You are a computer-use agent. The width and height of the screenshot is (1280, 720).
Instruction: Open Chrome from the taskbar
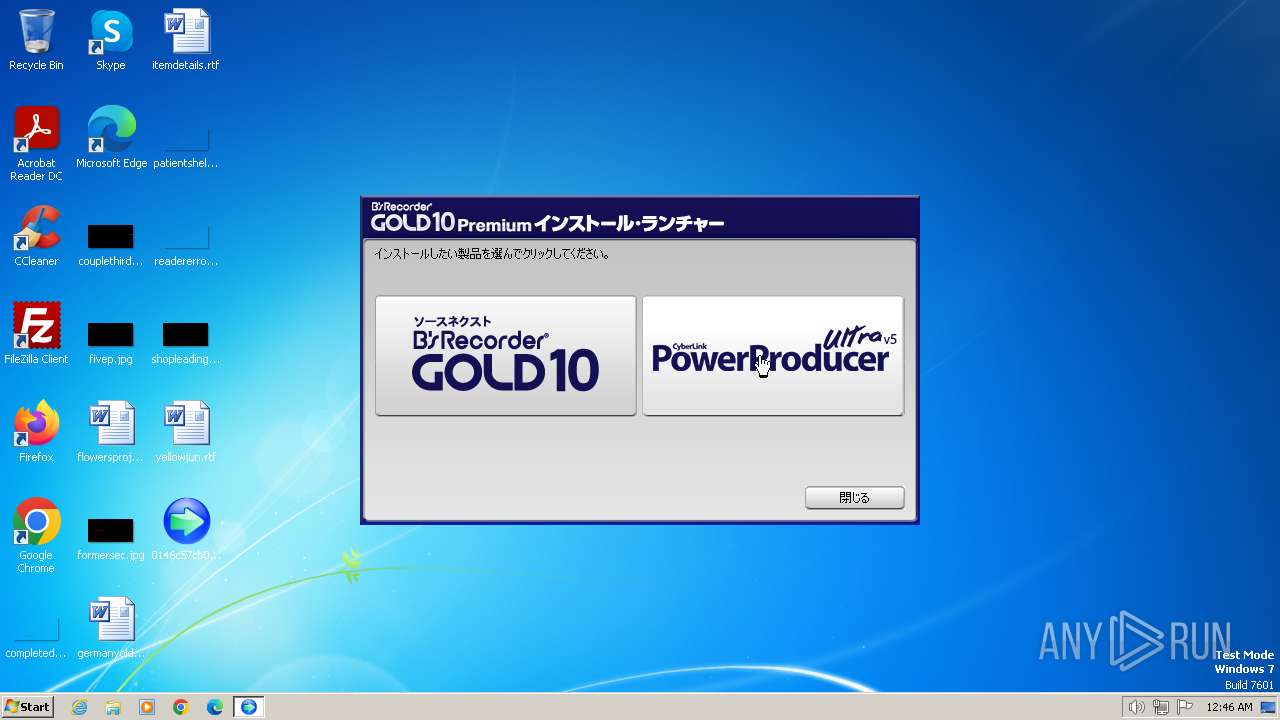click(x=181, y=707)
